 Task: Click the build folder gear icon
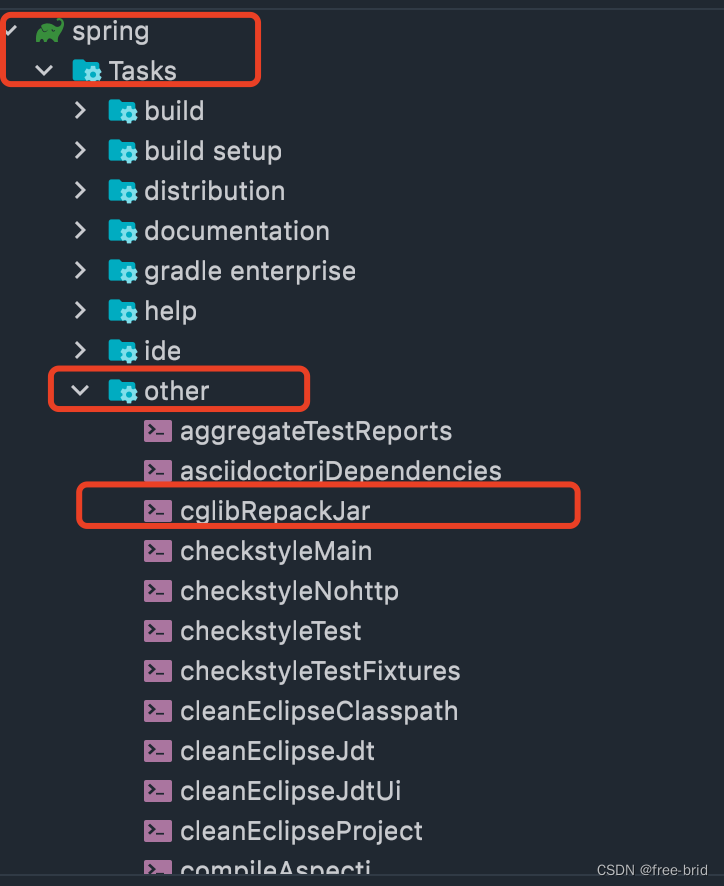coord(120,110)
